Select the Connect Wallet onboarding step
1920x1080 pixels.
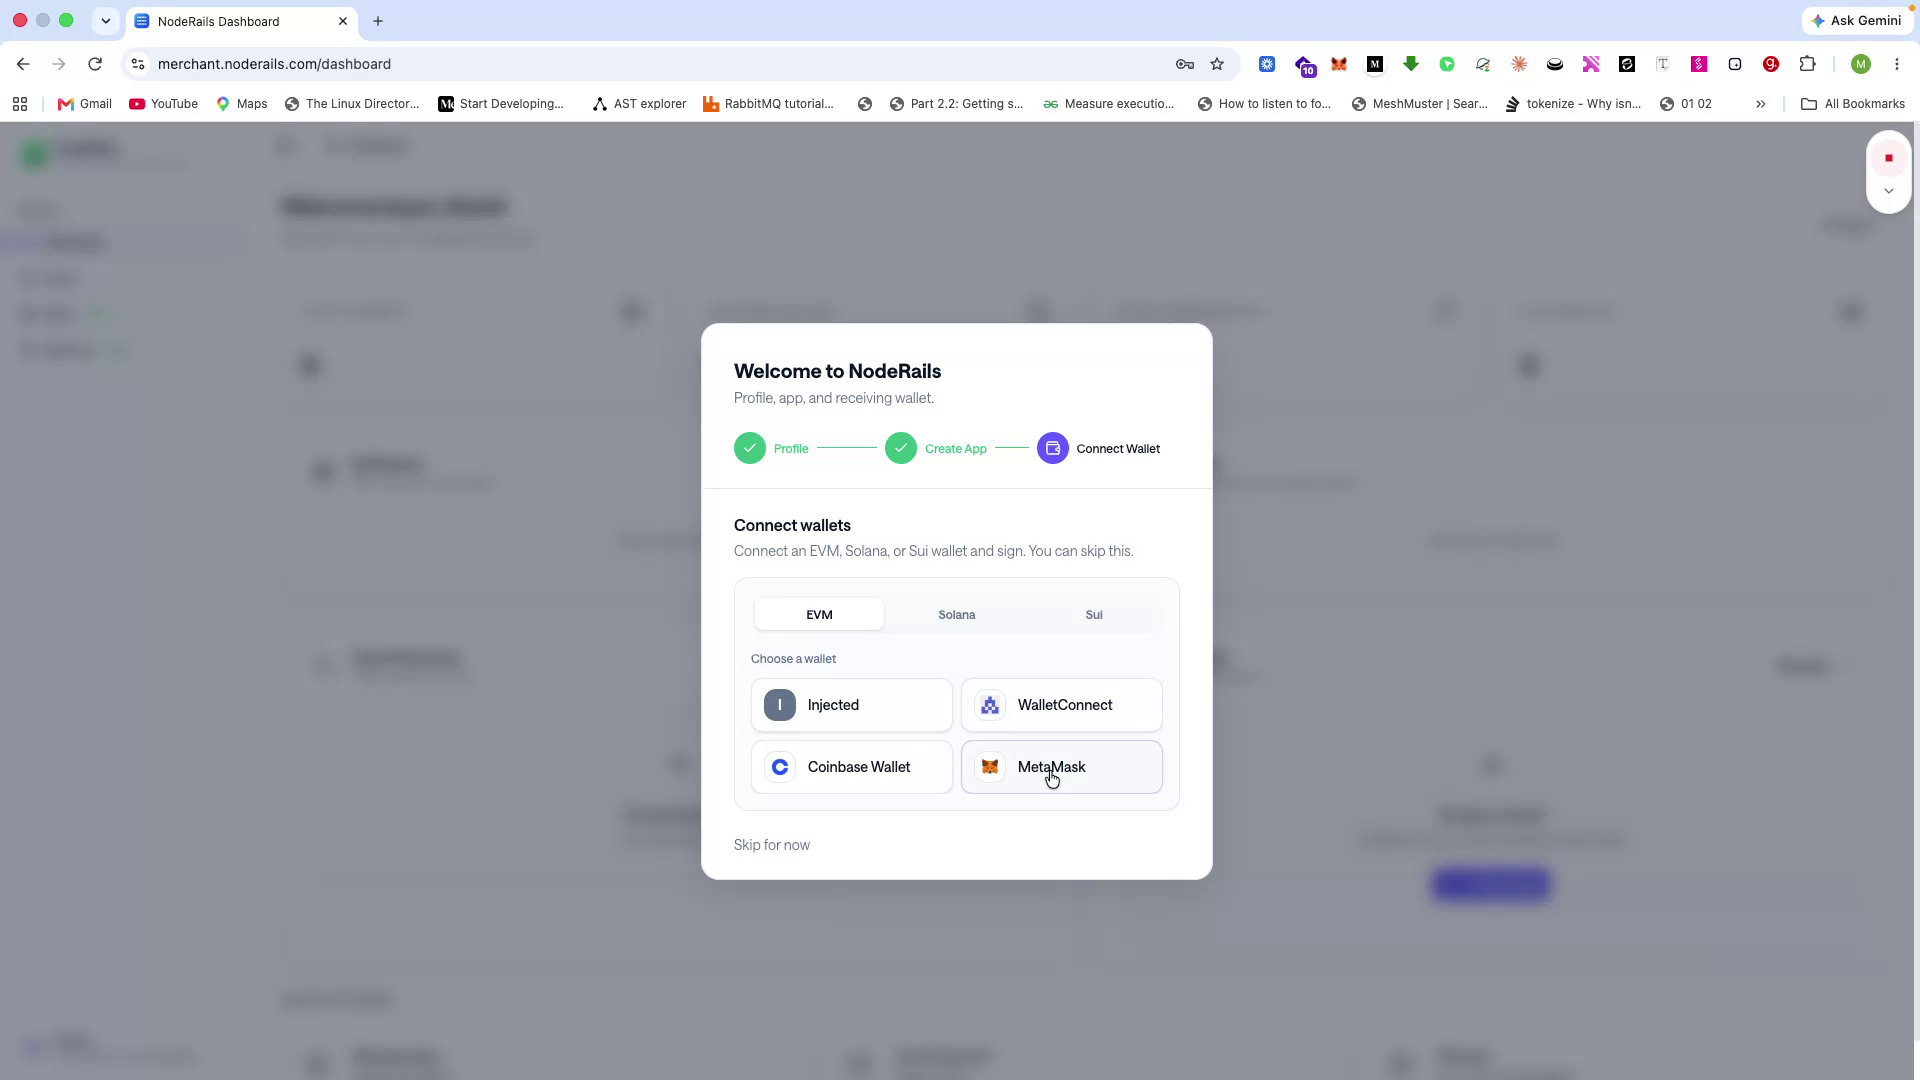point(1099,449)
